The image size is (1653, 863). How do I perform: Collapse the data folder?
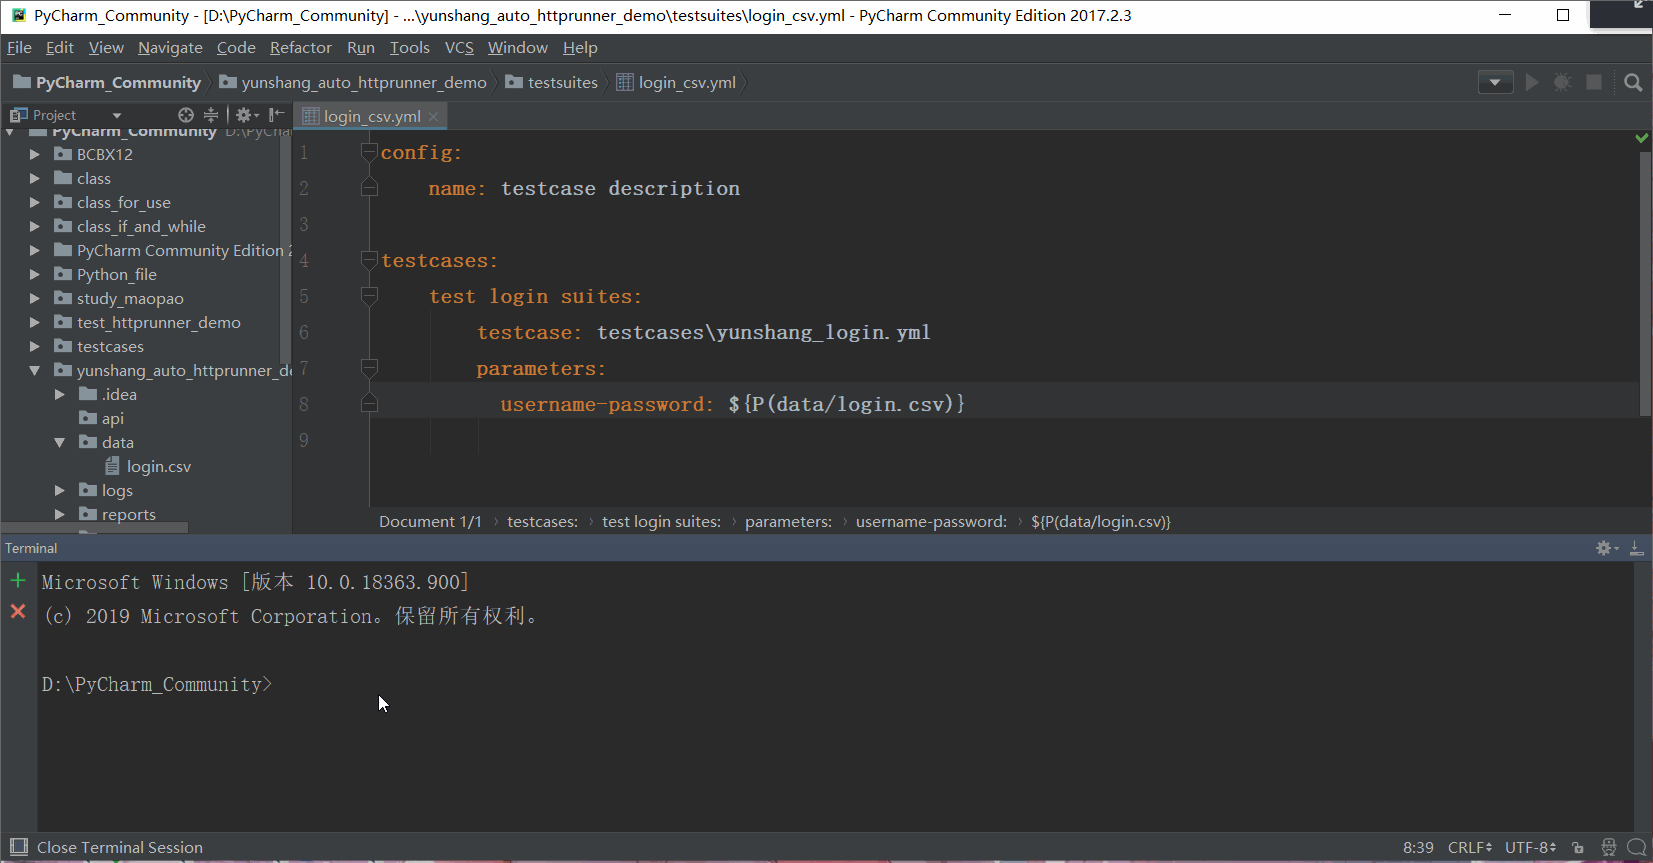60,442
